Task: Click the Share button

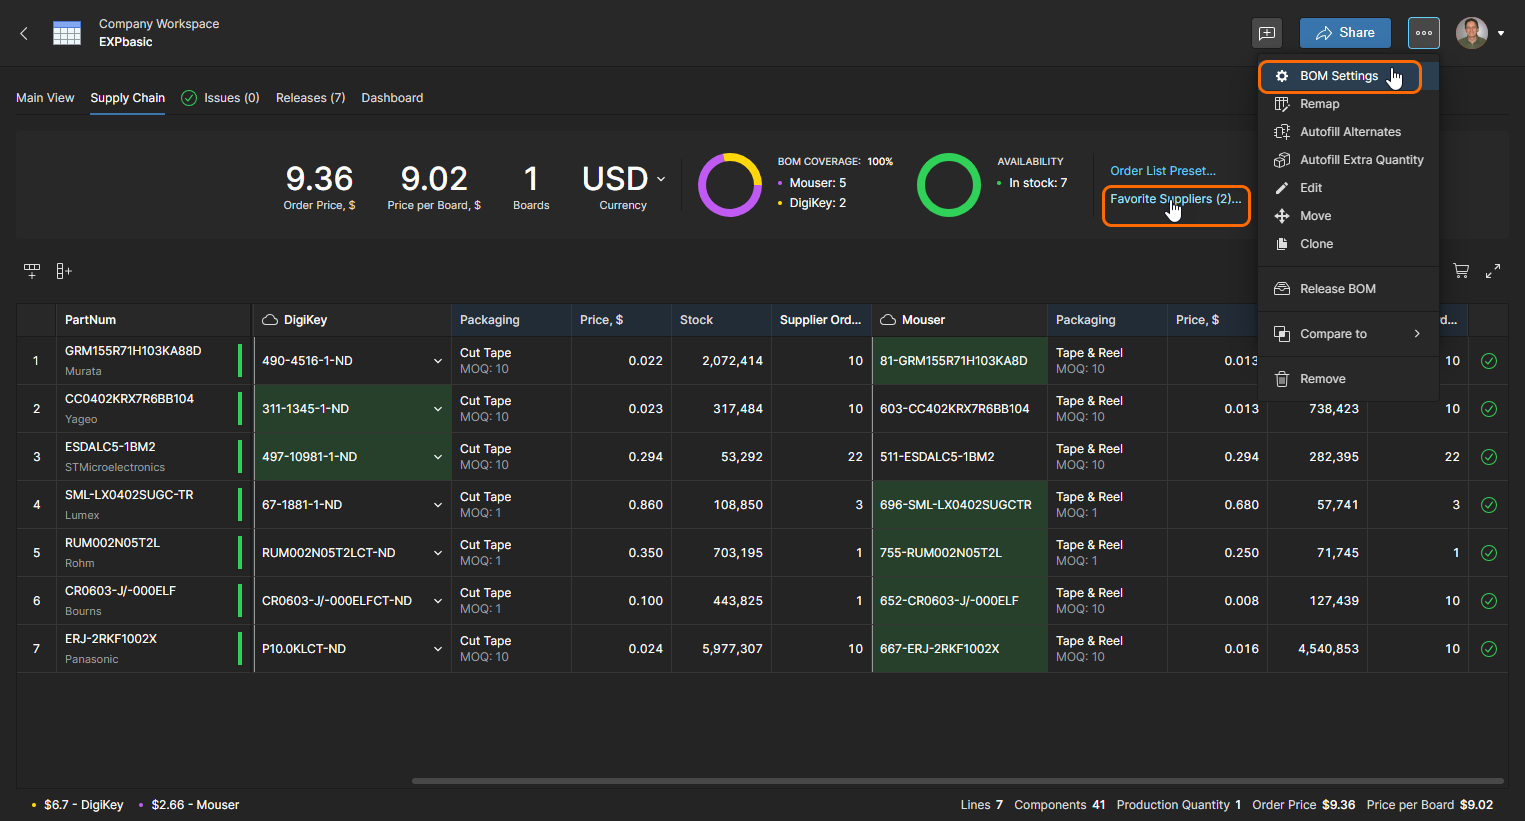Action: click(1344, 33)
